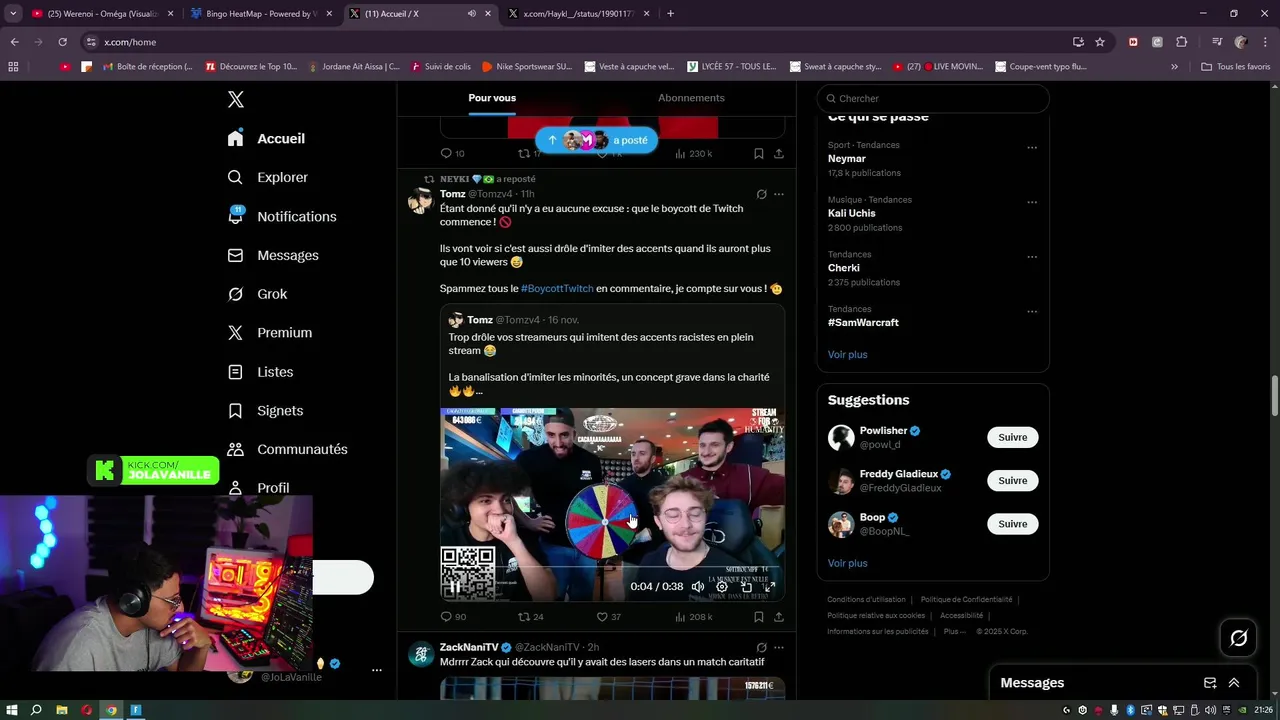Open Chrome media control icon
Image resolution: width=1280 pixels, height=720 pixels.
point(1217,42)
